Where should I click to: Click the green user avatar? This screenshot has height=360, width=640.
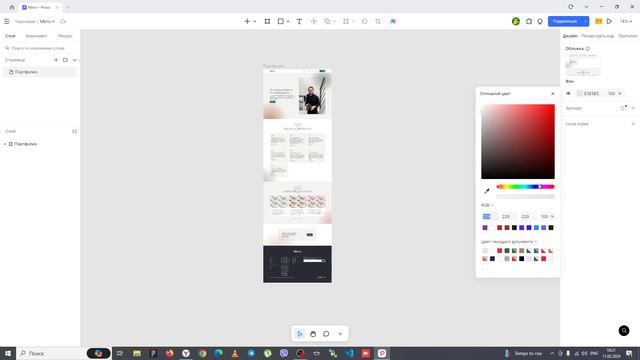tap(516, 21)
